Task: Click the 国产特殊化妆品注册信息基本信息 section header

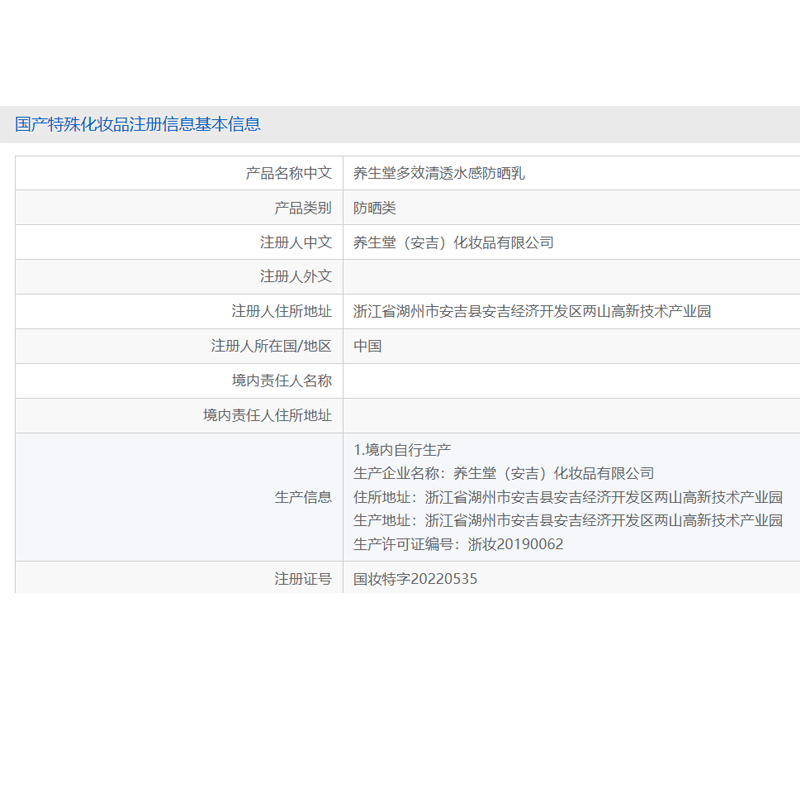Action: tap(138, 125)
